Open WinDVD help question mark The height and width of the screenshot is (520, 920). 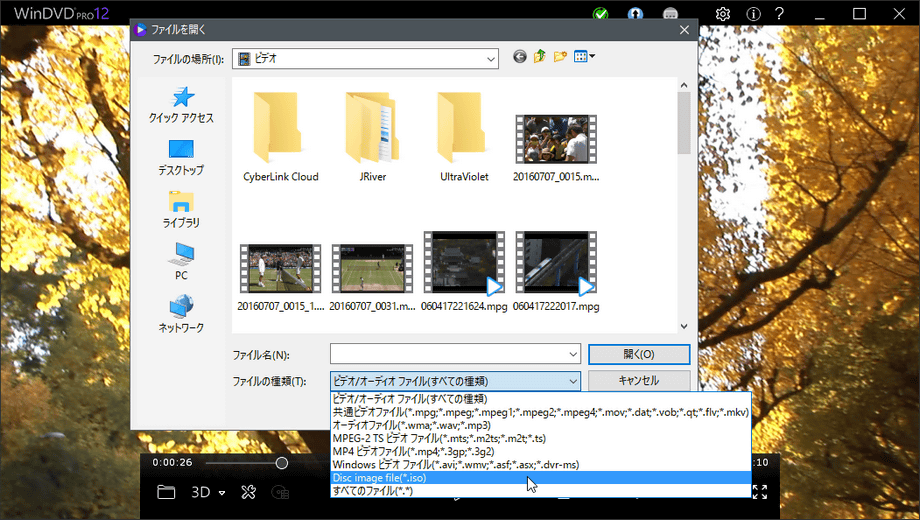click(x=779, y=13)
